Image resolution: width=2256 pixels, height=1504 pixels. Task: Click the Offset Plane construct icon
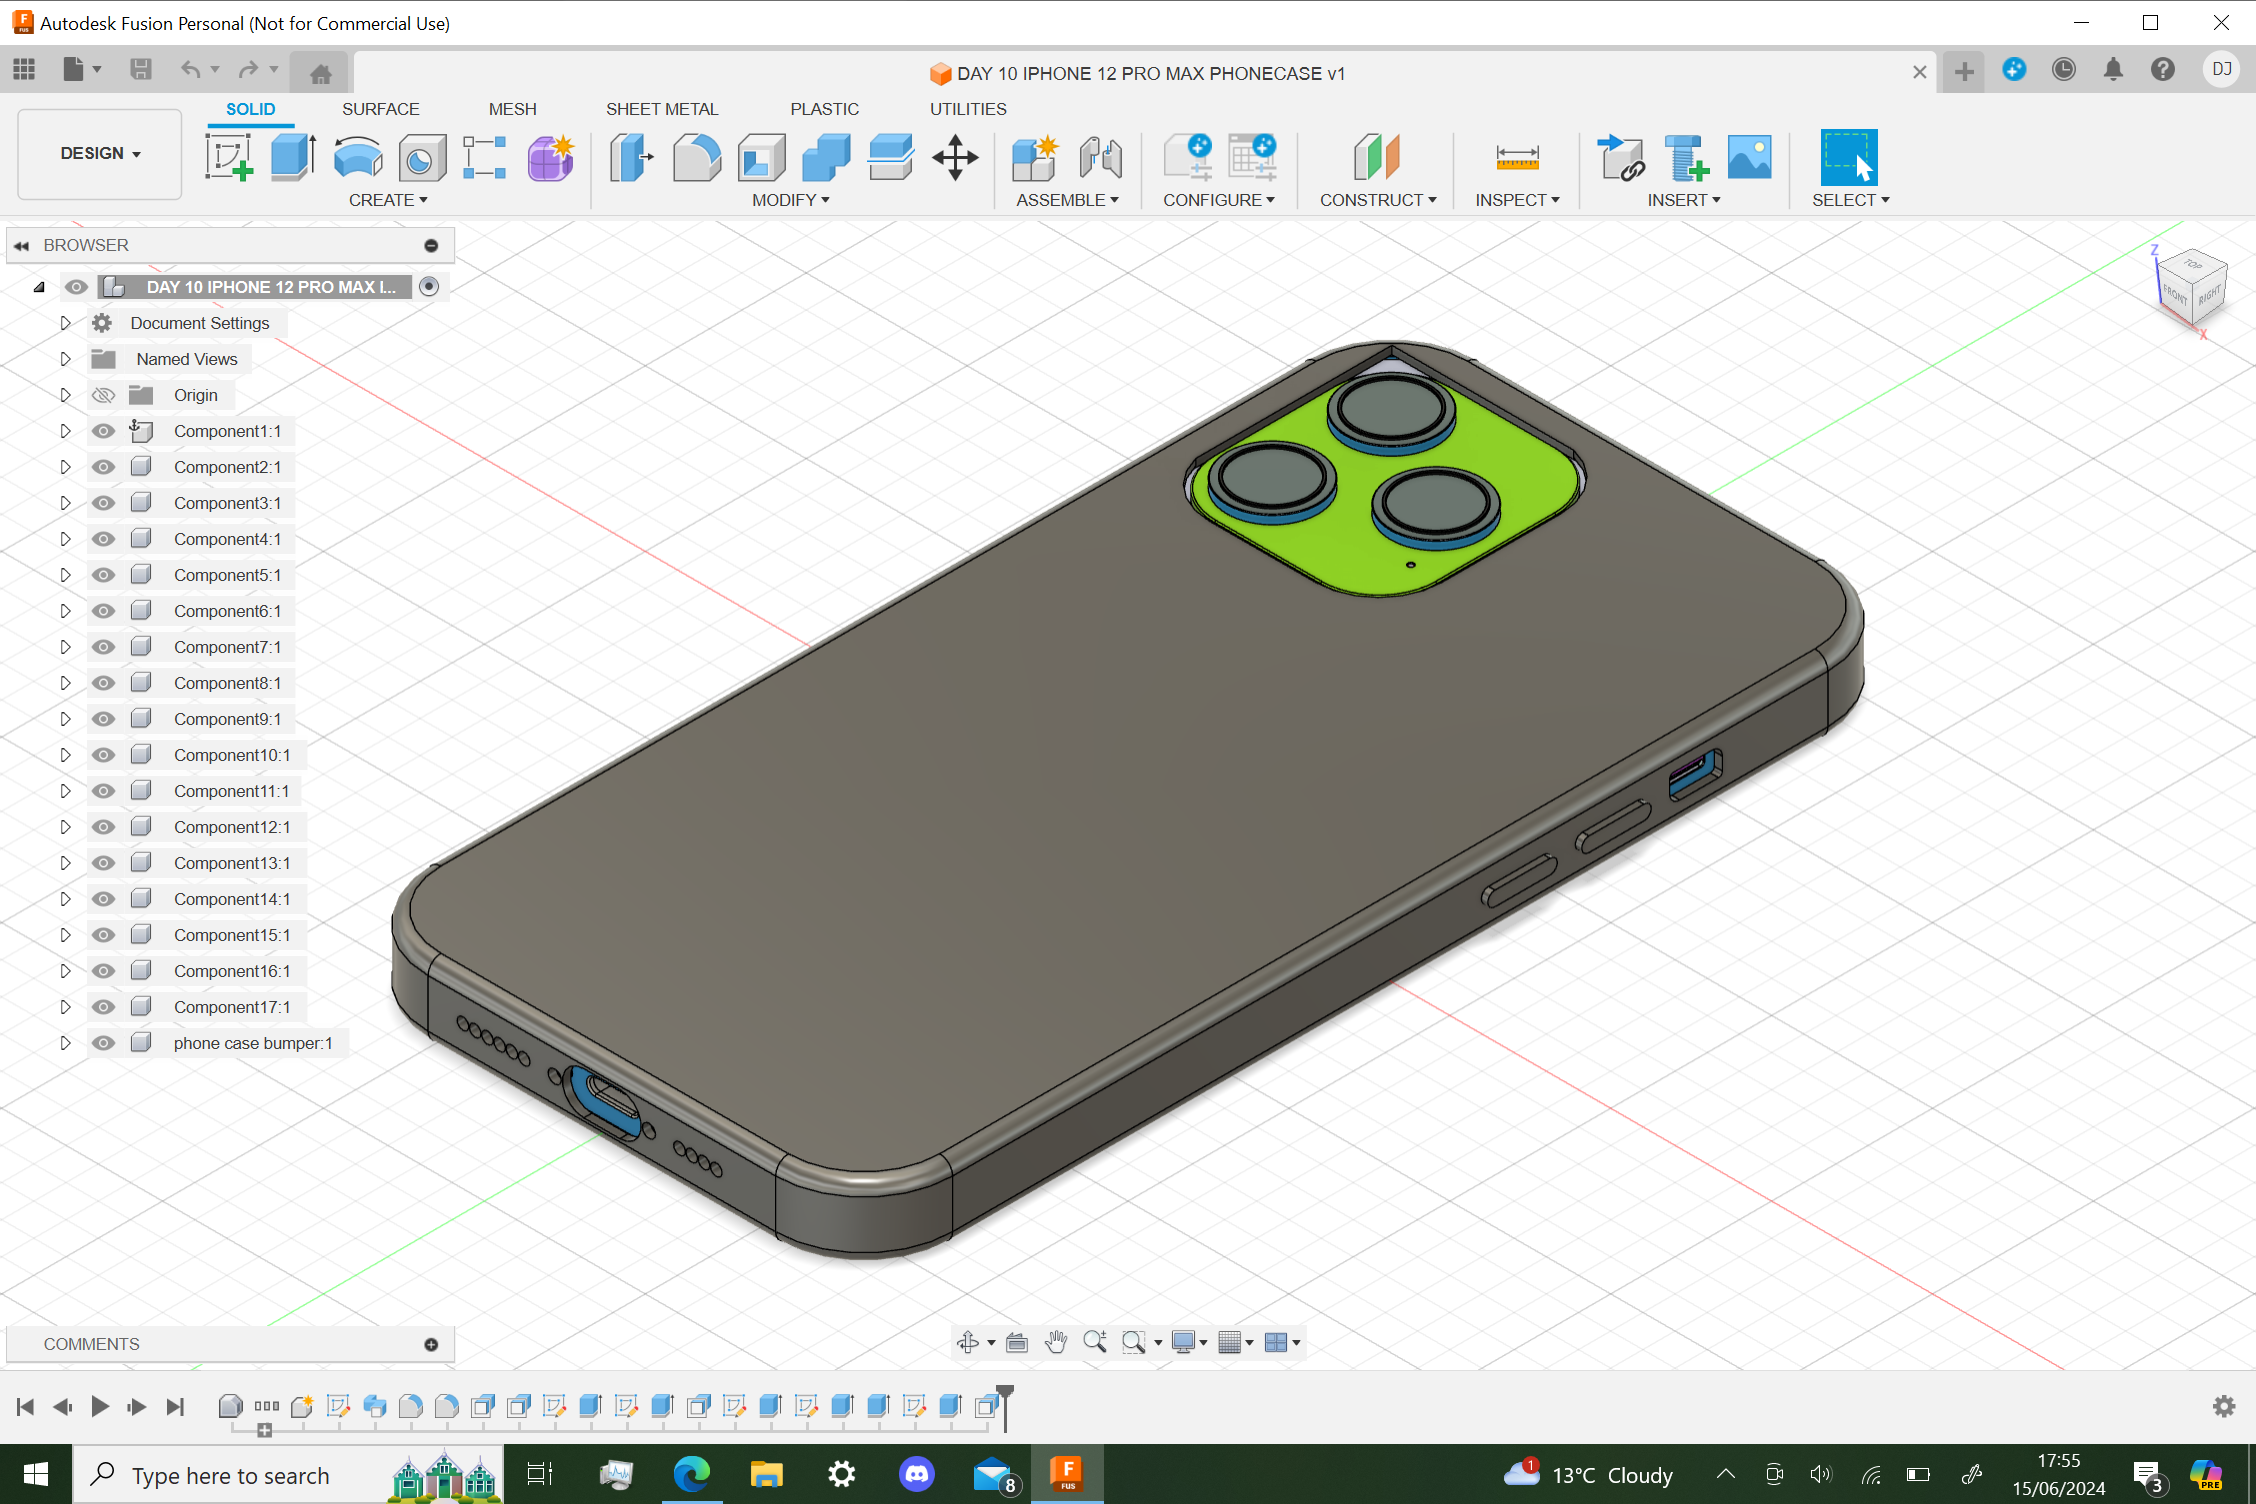[1377, 158]
